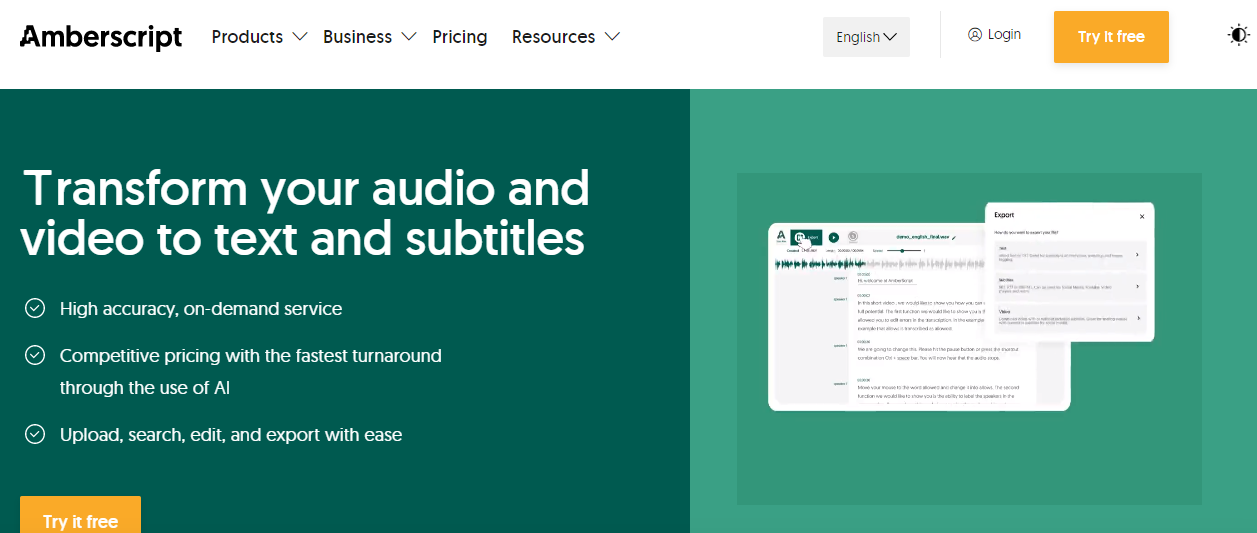Image resolution: width=1257 pixels, height=533 pixels.
Task: Click the Login link
Action: pos(1004,35)
